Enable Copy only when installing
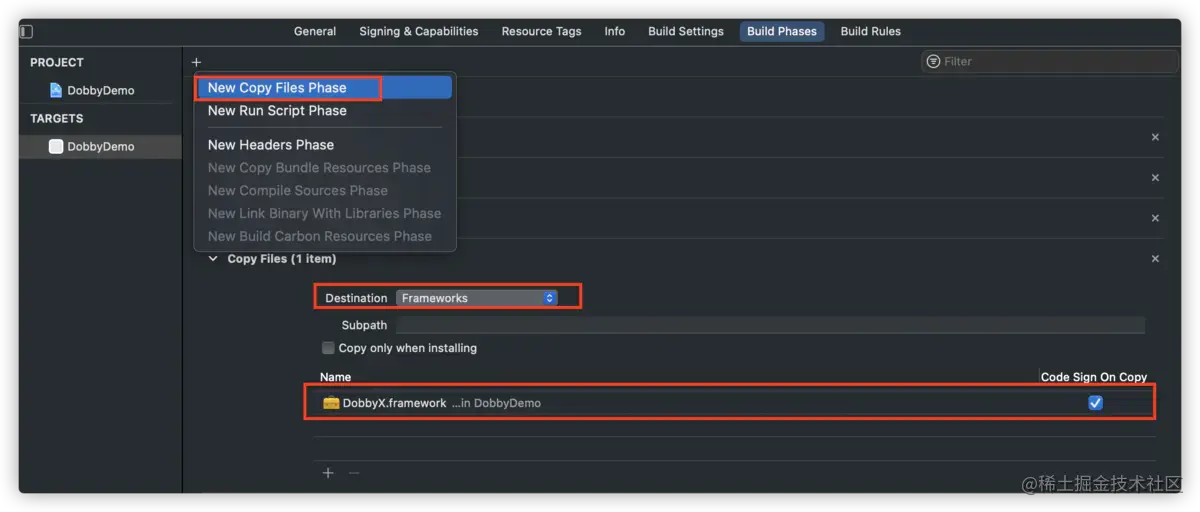 (x=328, y=348)
